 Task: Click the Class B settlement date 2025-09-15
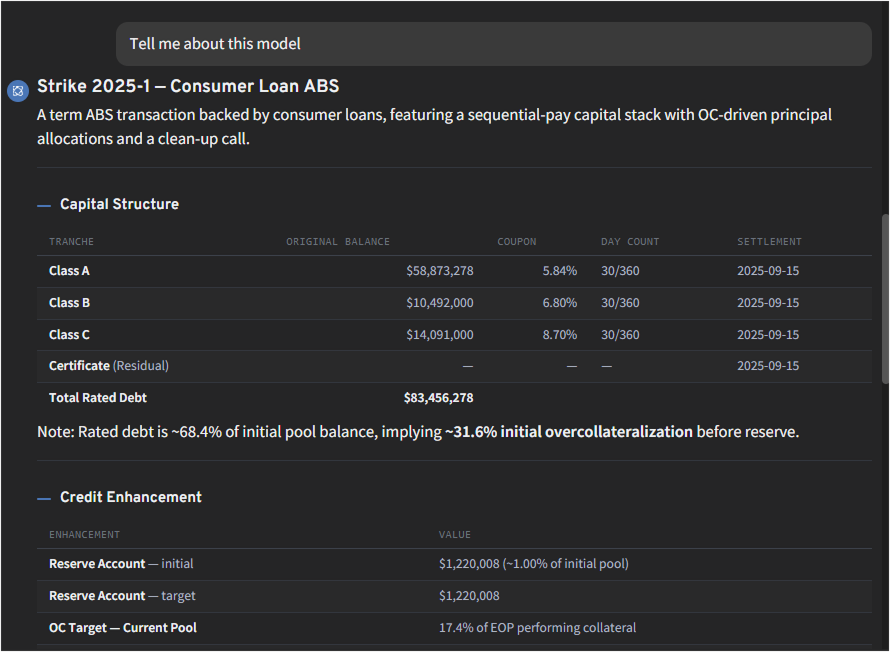coord(768,302)
